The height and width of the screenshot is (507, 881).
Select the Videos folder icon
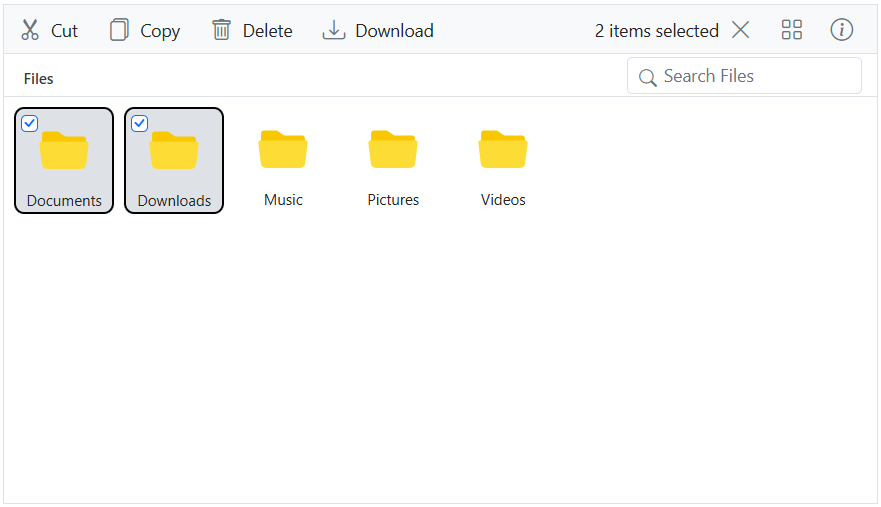click(x=503, y=150)
